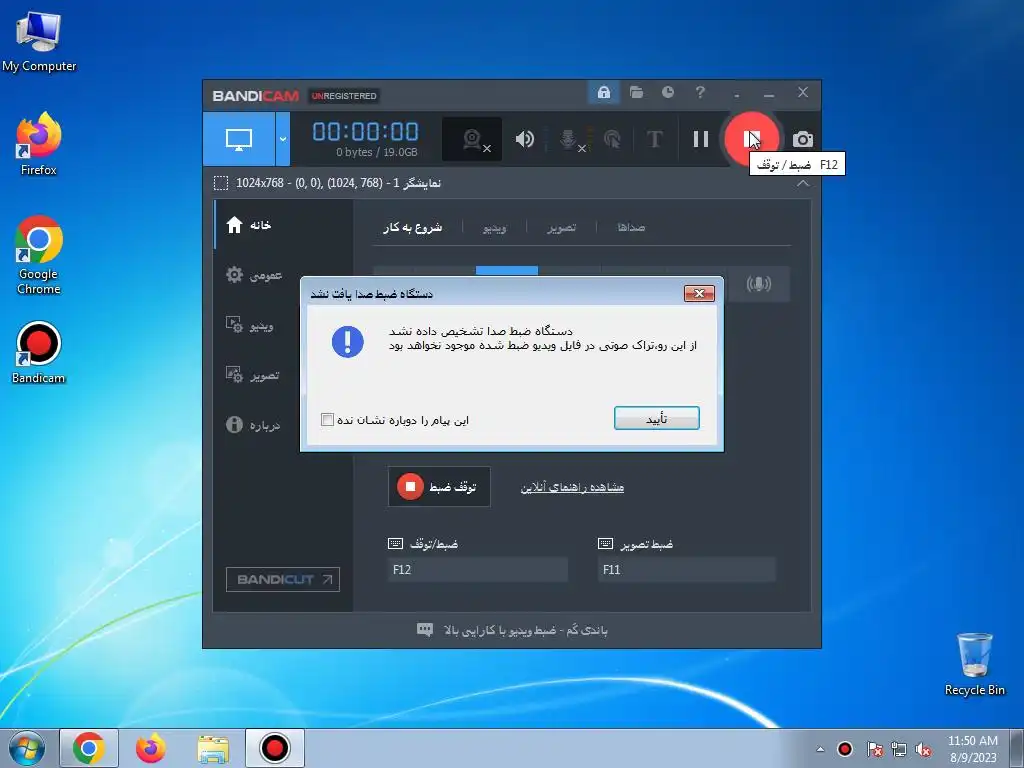Select the خانه (Home) sidebar item
Image resolution: width=1024 pixels, height=768 pixels.
283,225
